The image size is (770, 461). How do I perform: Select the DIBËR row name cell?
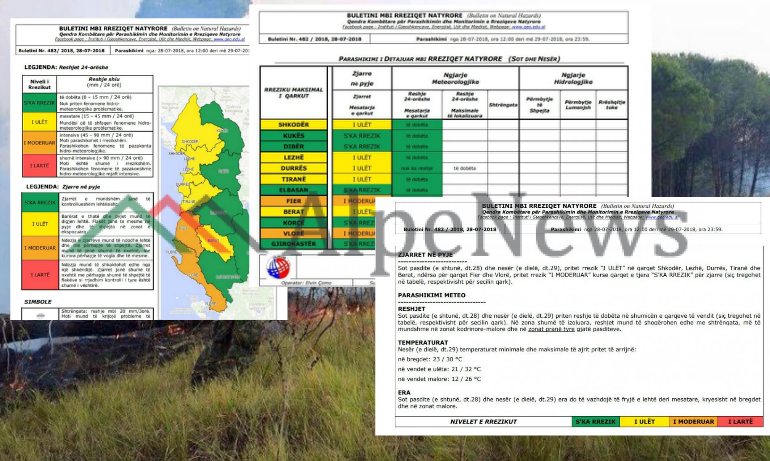294,146
